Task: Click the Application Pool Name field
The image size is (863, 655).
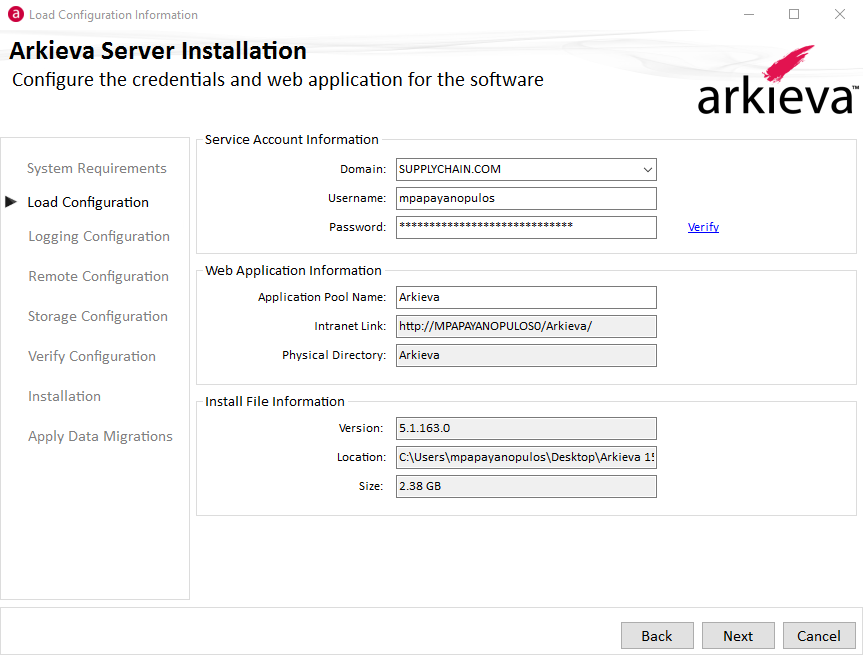Action: pyautogui.click(x=526, y=297)
